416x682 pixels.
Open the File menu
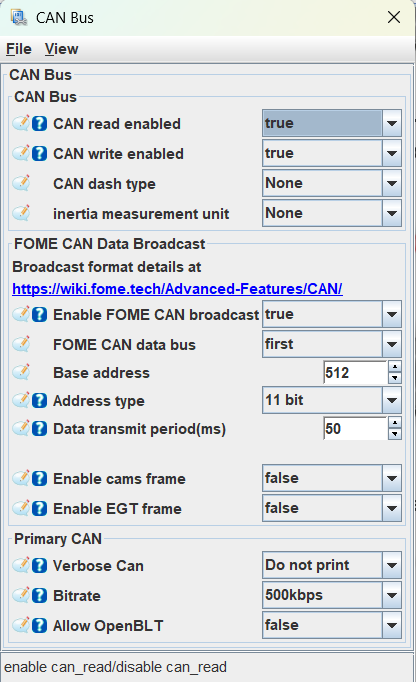click(x=19, y=49)
